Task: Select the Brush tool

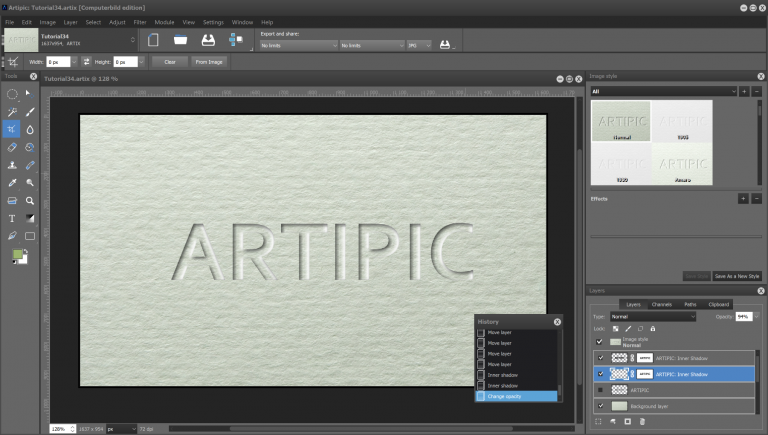Action: click(30, 112)
